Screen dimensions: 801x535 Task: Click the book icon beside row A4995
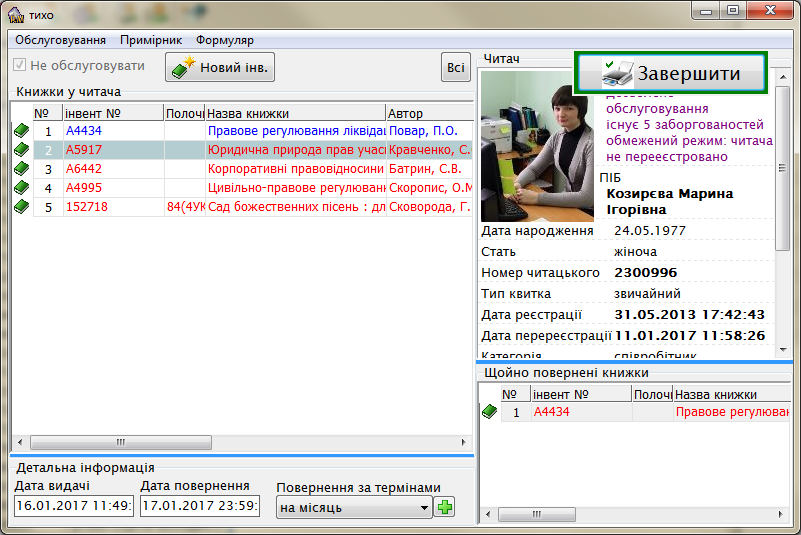(21, 188)
